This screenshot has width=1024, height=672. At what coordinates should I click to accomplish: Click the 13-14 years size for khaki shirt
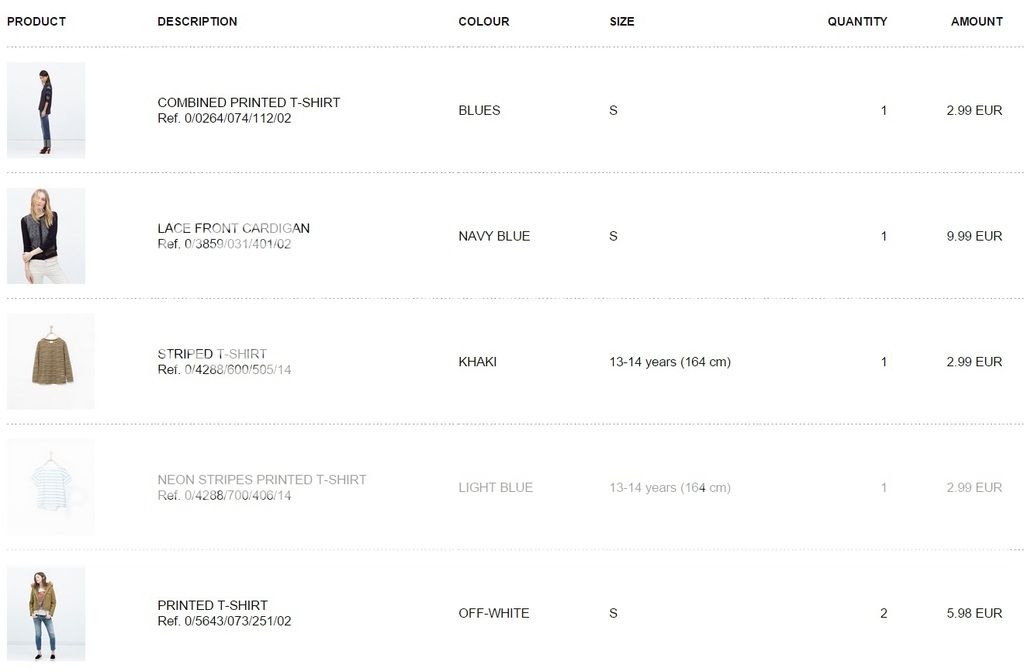pos(670,362)
